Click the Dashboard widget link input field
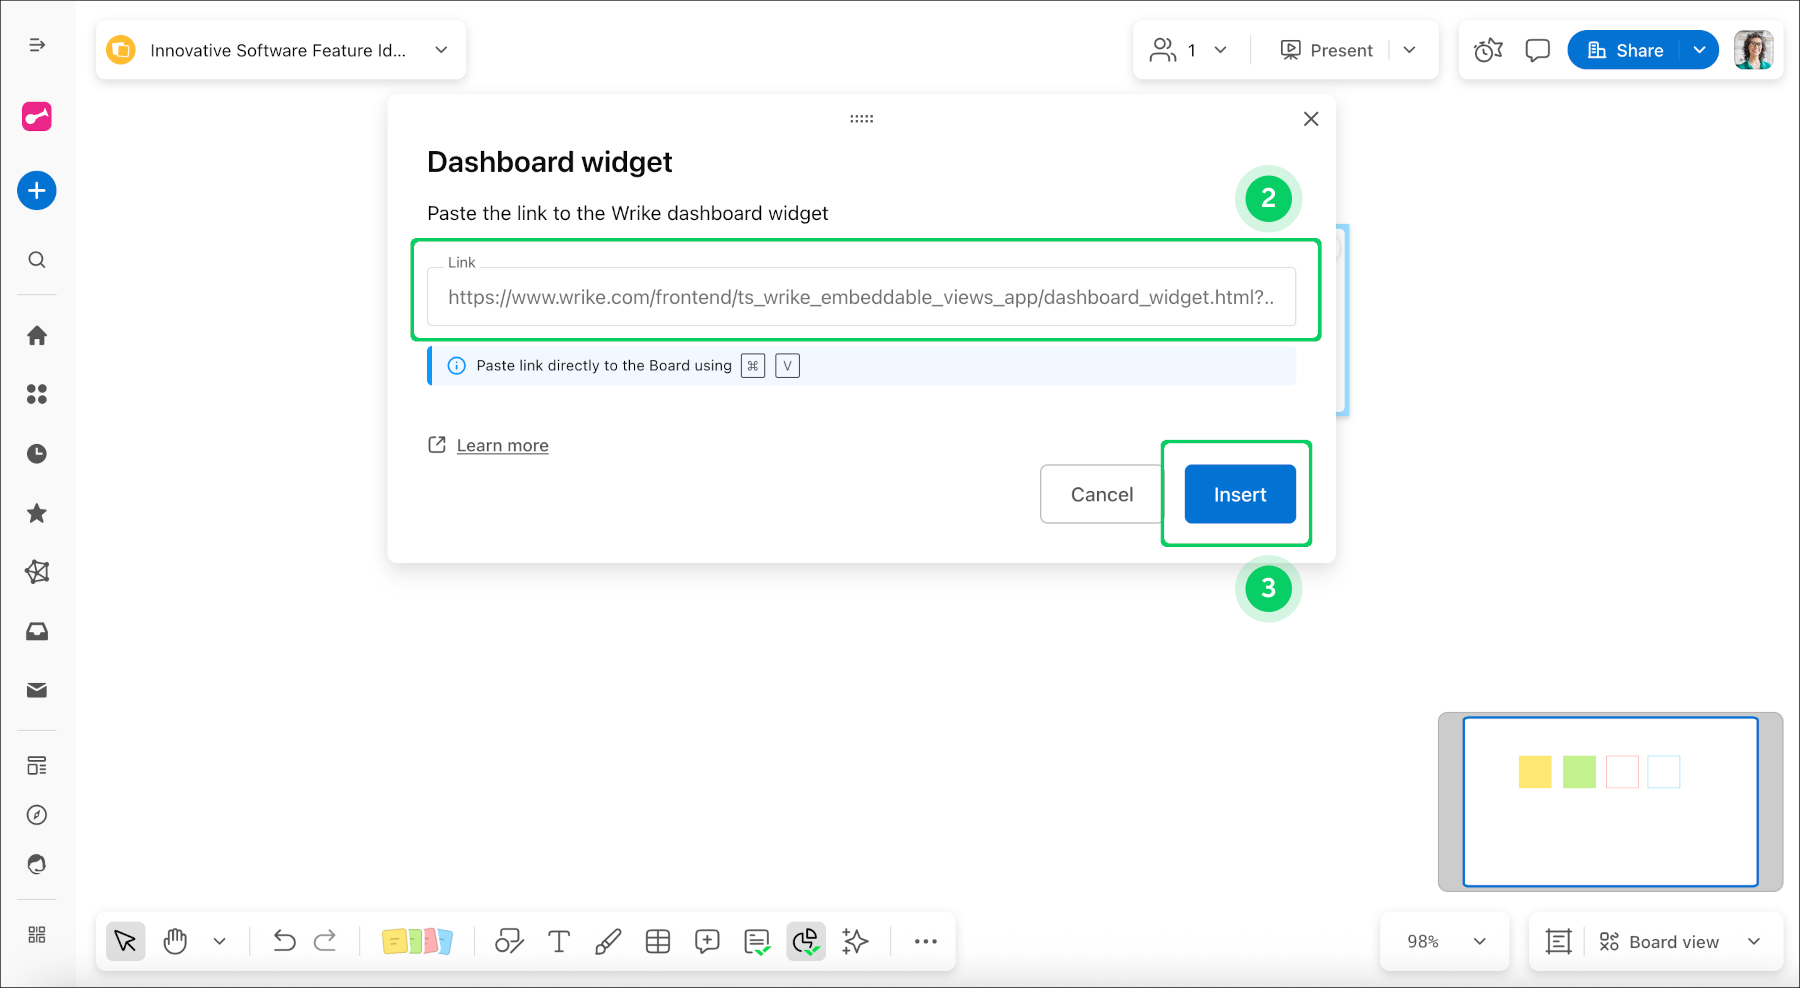Screen dimensions: 1800x988 click(x=861, y=296)
